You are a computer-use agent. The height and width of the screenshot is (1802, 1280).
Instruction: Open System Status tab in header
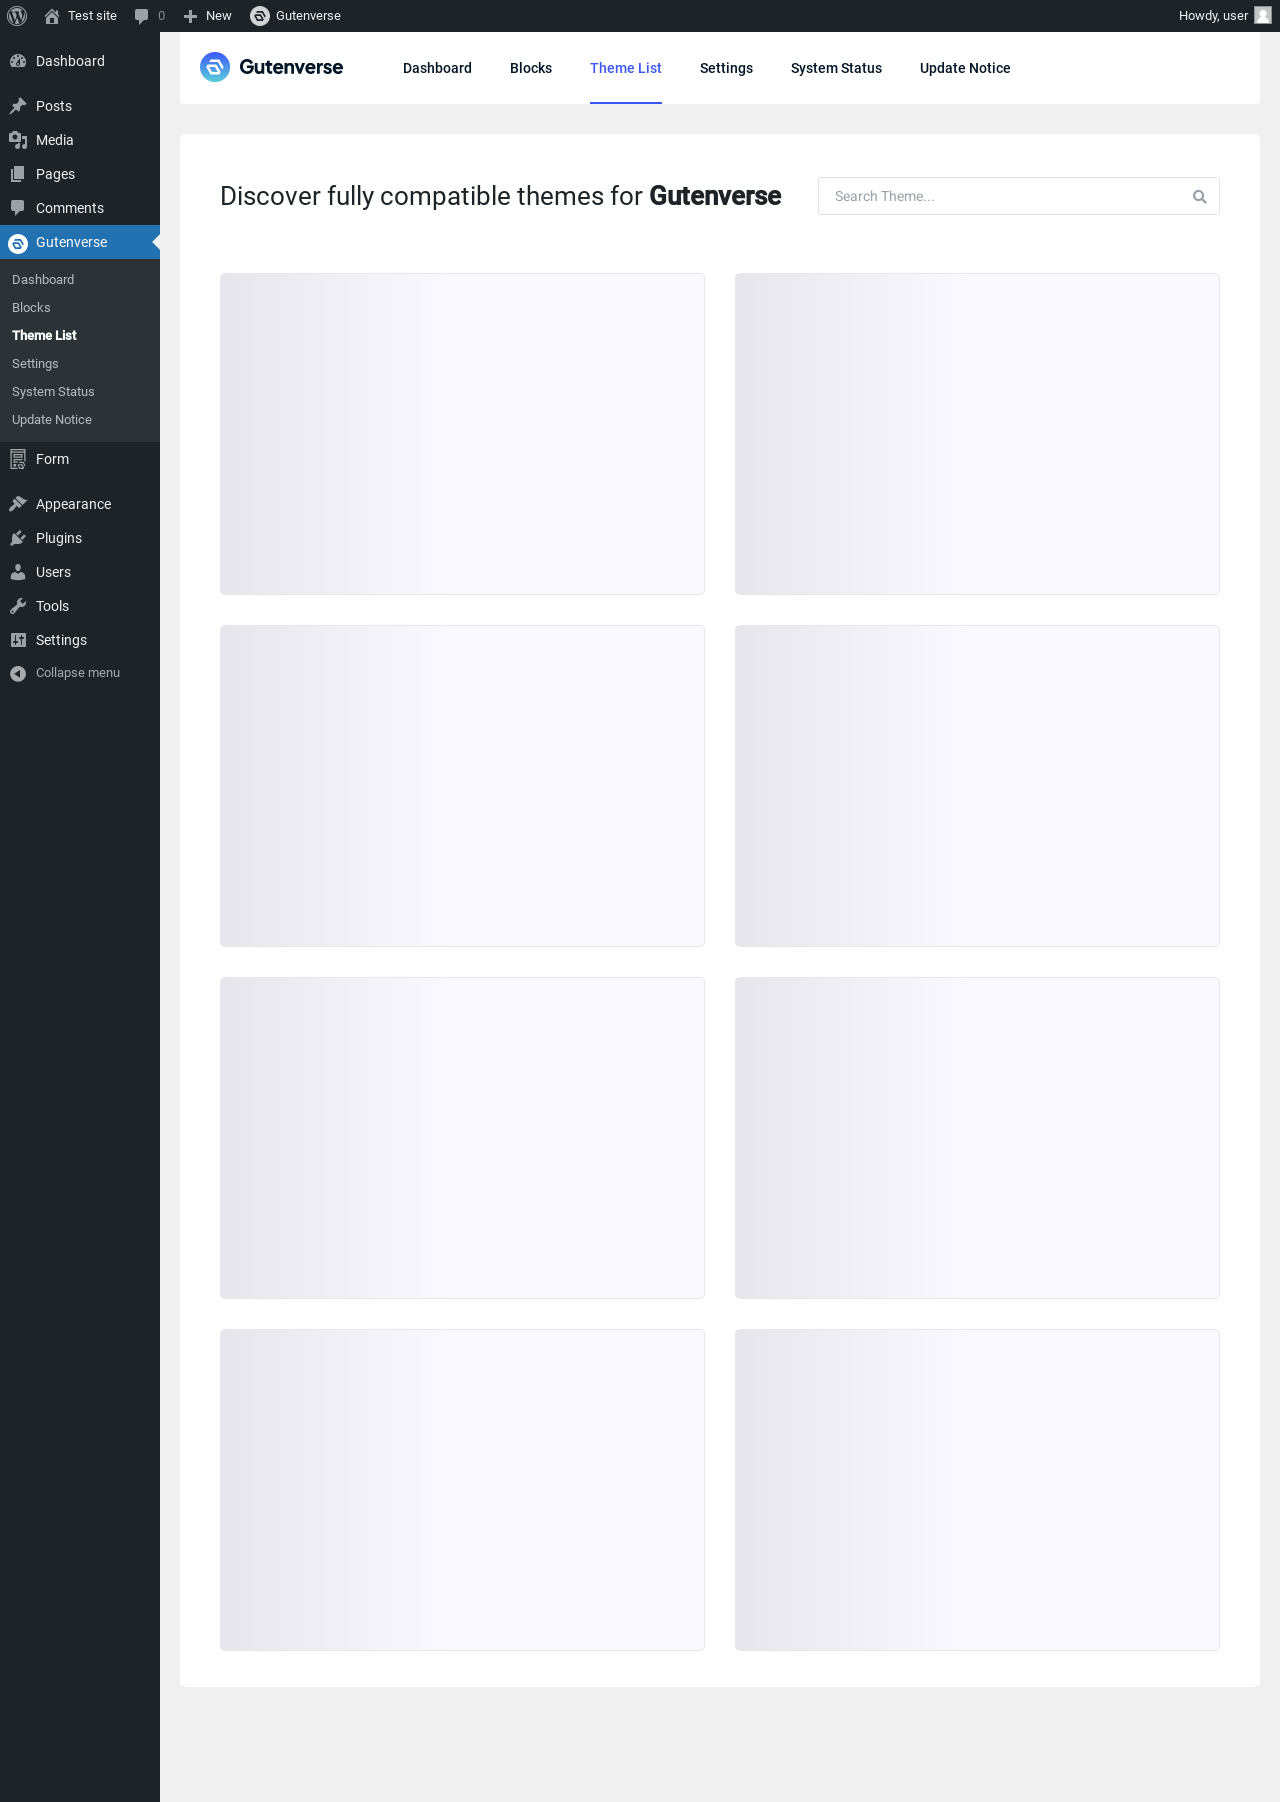836,68
